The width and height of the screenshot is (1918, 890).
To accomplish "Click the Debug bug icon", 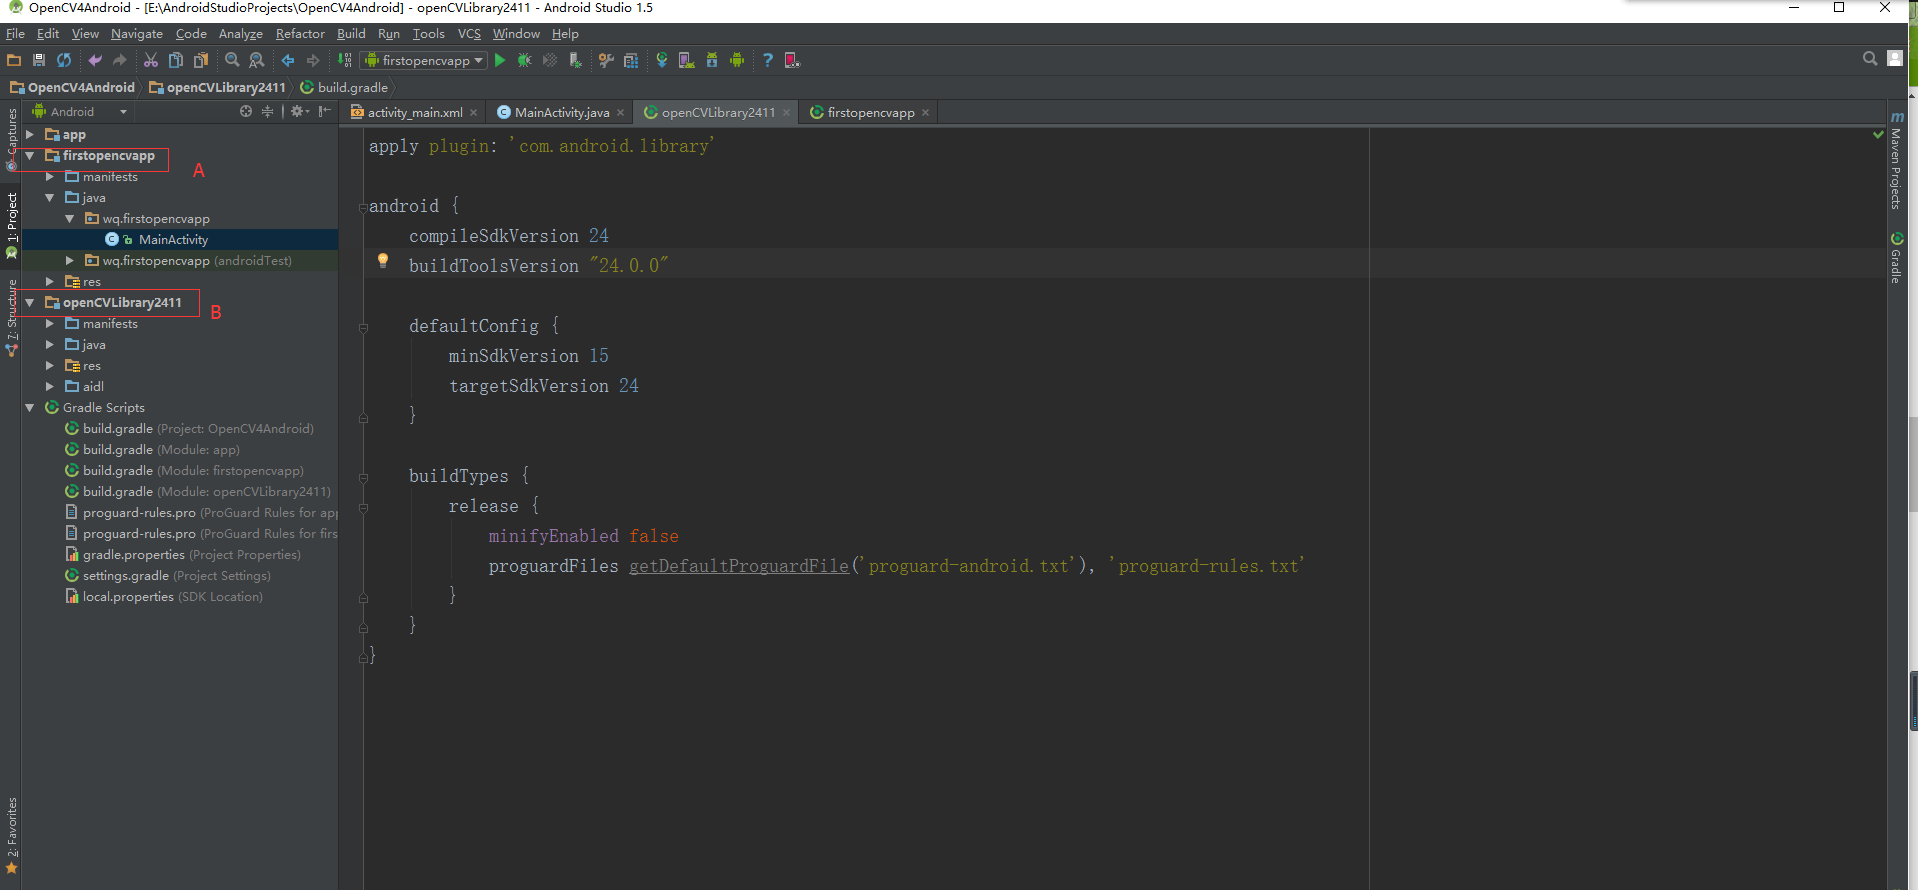I will coord(524,60).
